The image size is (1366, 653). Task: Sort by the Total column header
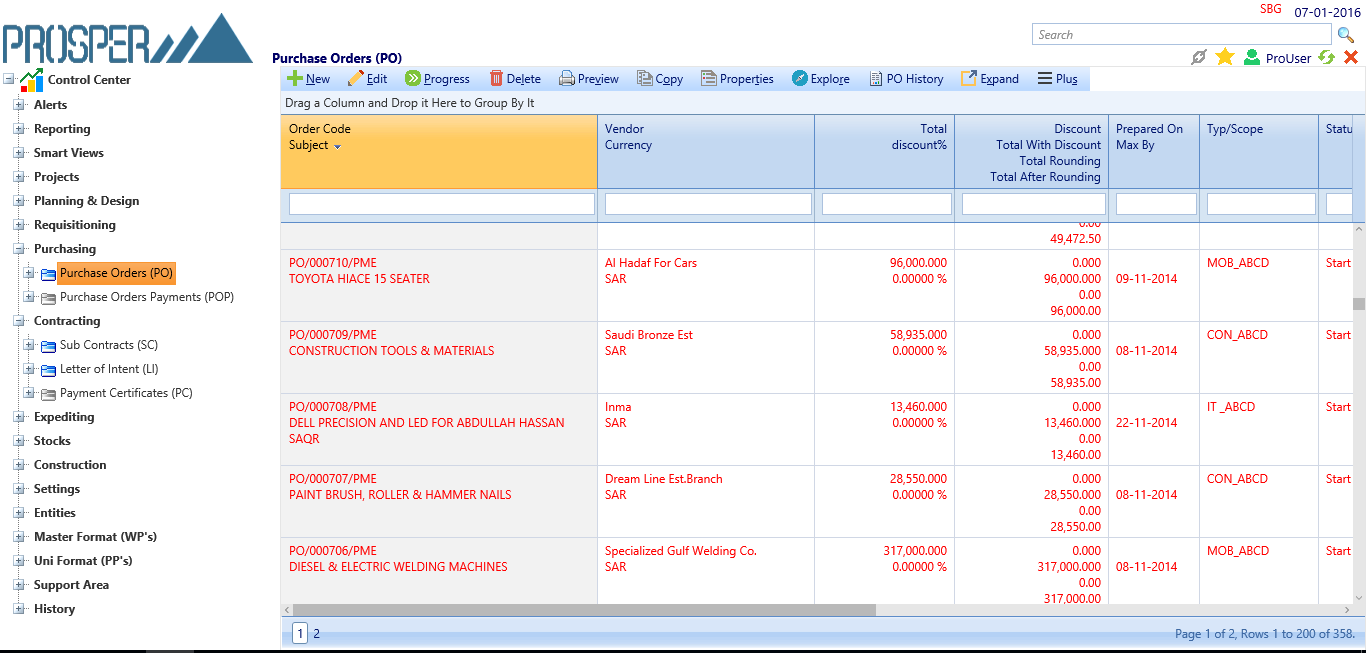pos(934,129)
